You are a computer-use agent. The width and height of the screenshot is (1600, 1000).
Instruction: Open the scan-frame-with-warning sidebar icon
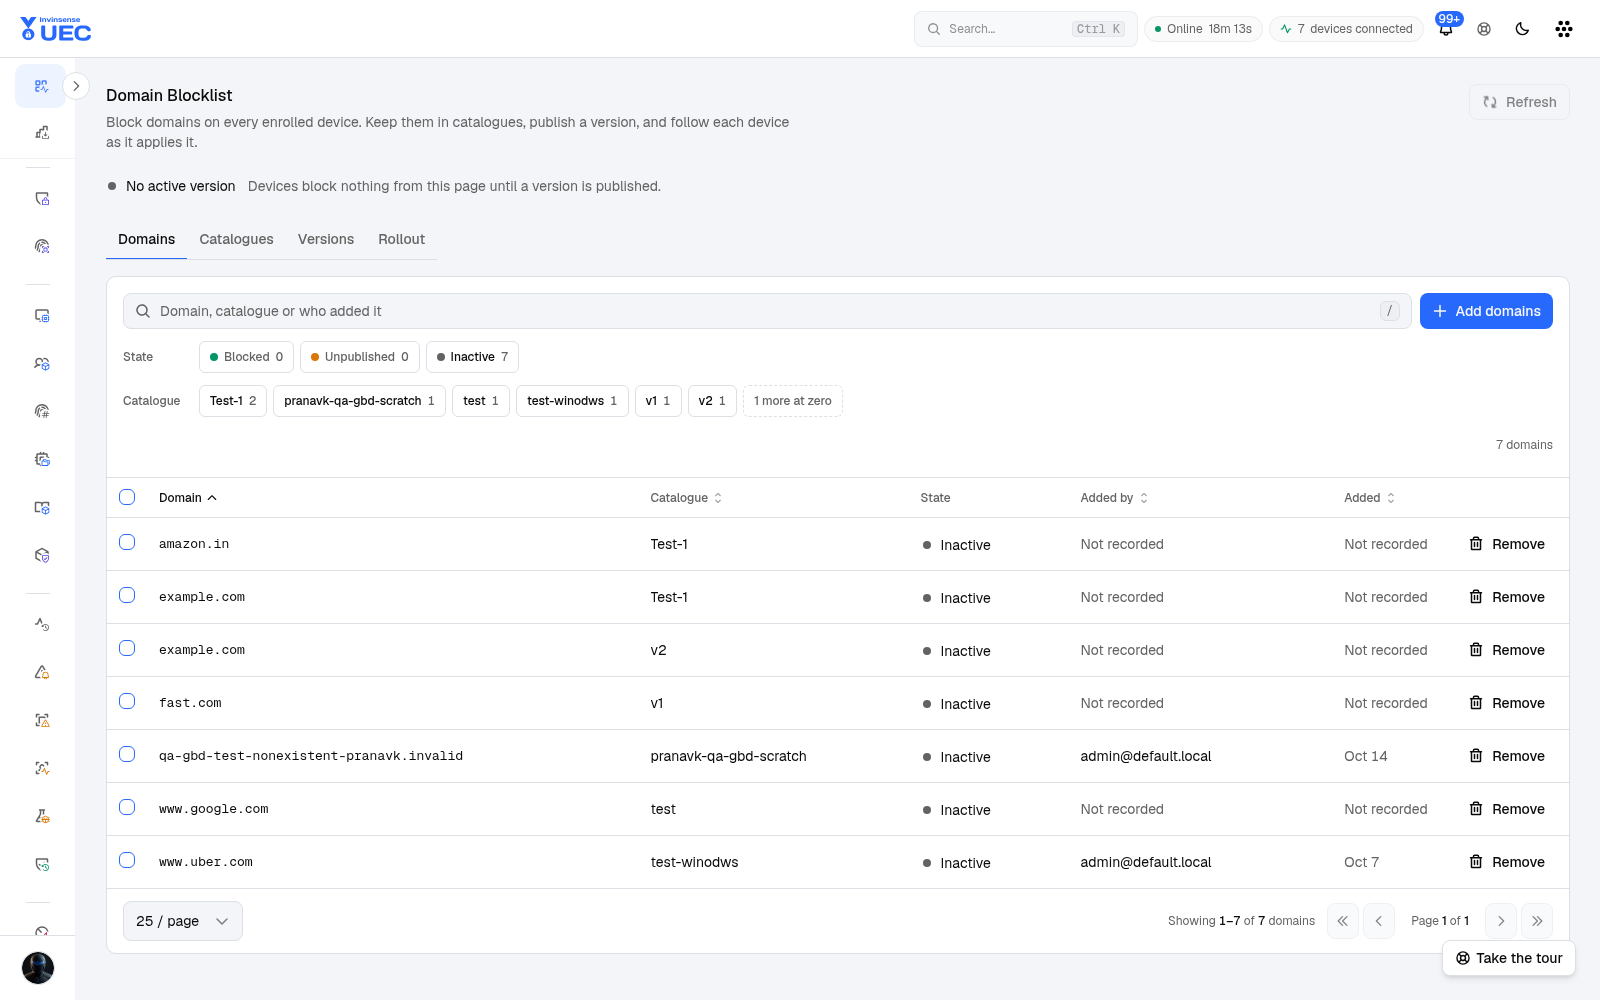(42, 720)
